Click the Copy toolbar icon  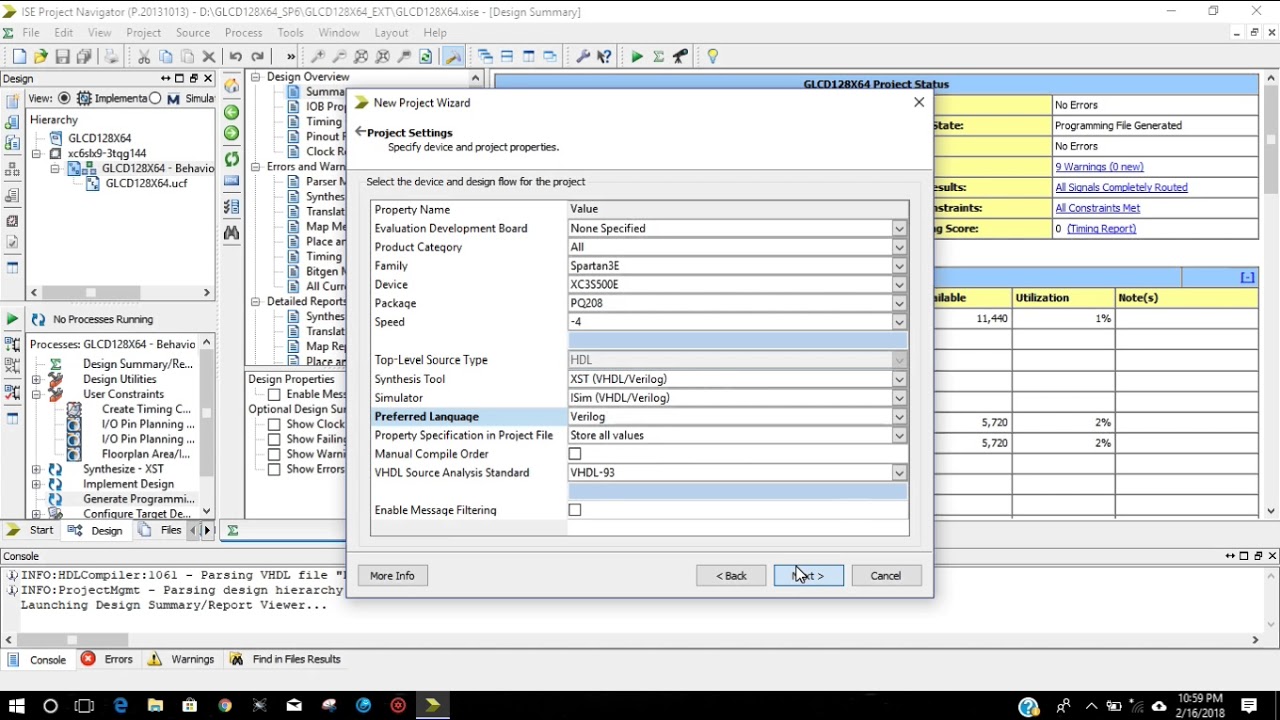(x=166, y=57)
